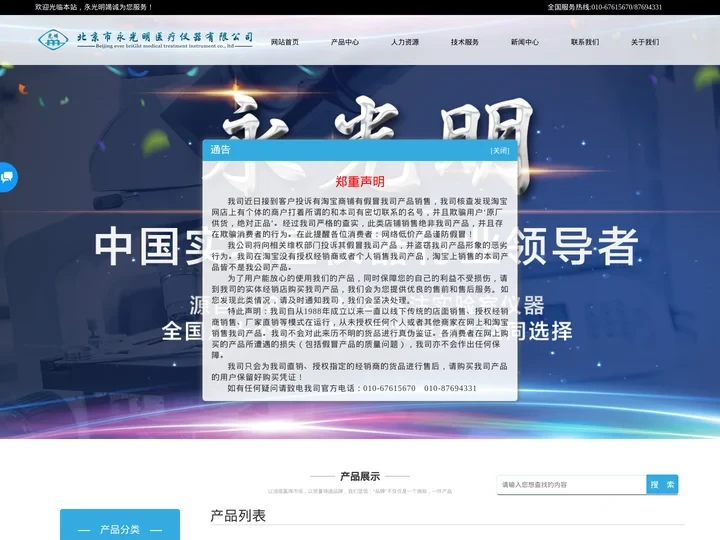Go to 网站首页 in the navigation

click(285, 42)
